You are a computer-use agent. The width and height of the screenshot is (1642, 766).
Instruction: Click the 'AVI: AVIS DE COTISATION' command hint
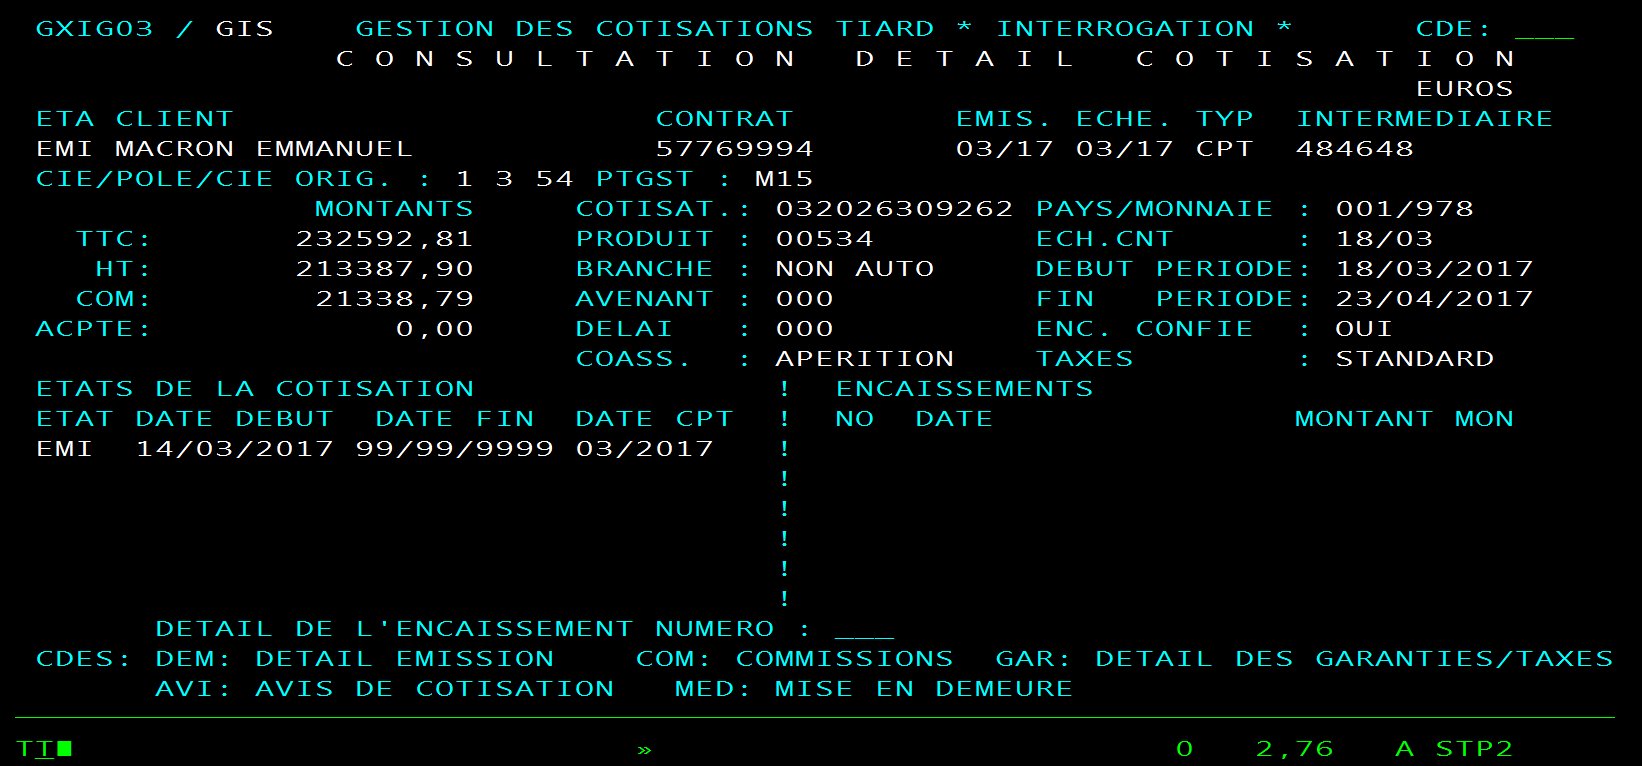384,689
